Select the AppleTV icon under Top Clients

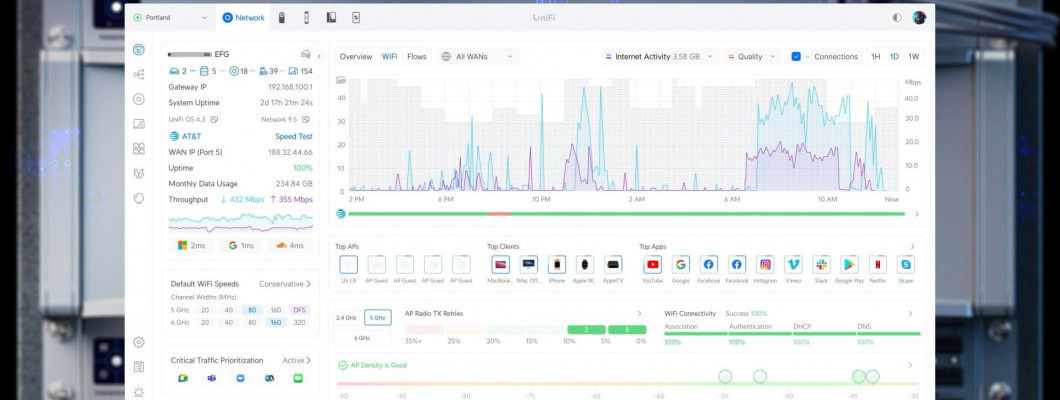coord(612,265)
